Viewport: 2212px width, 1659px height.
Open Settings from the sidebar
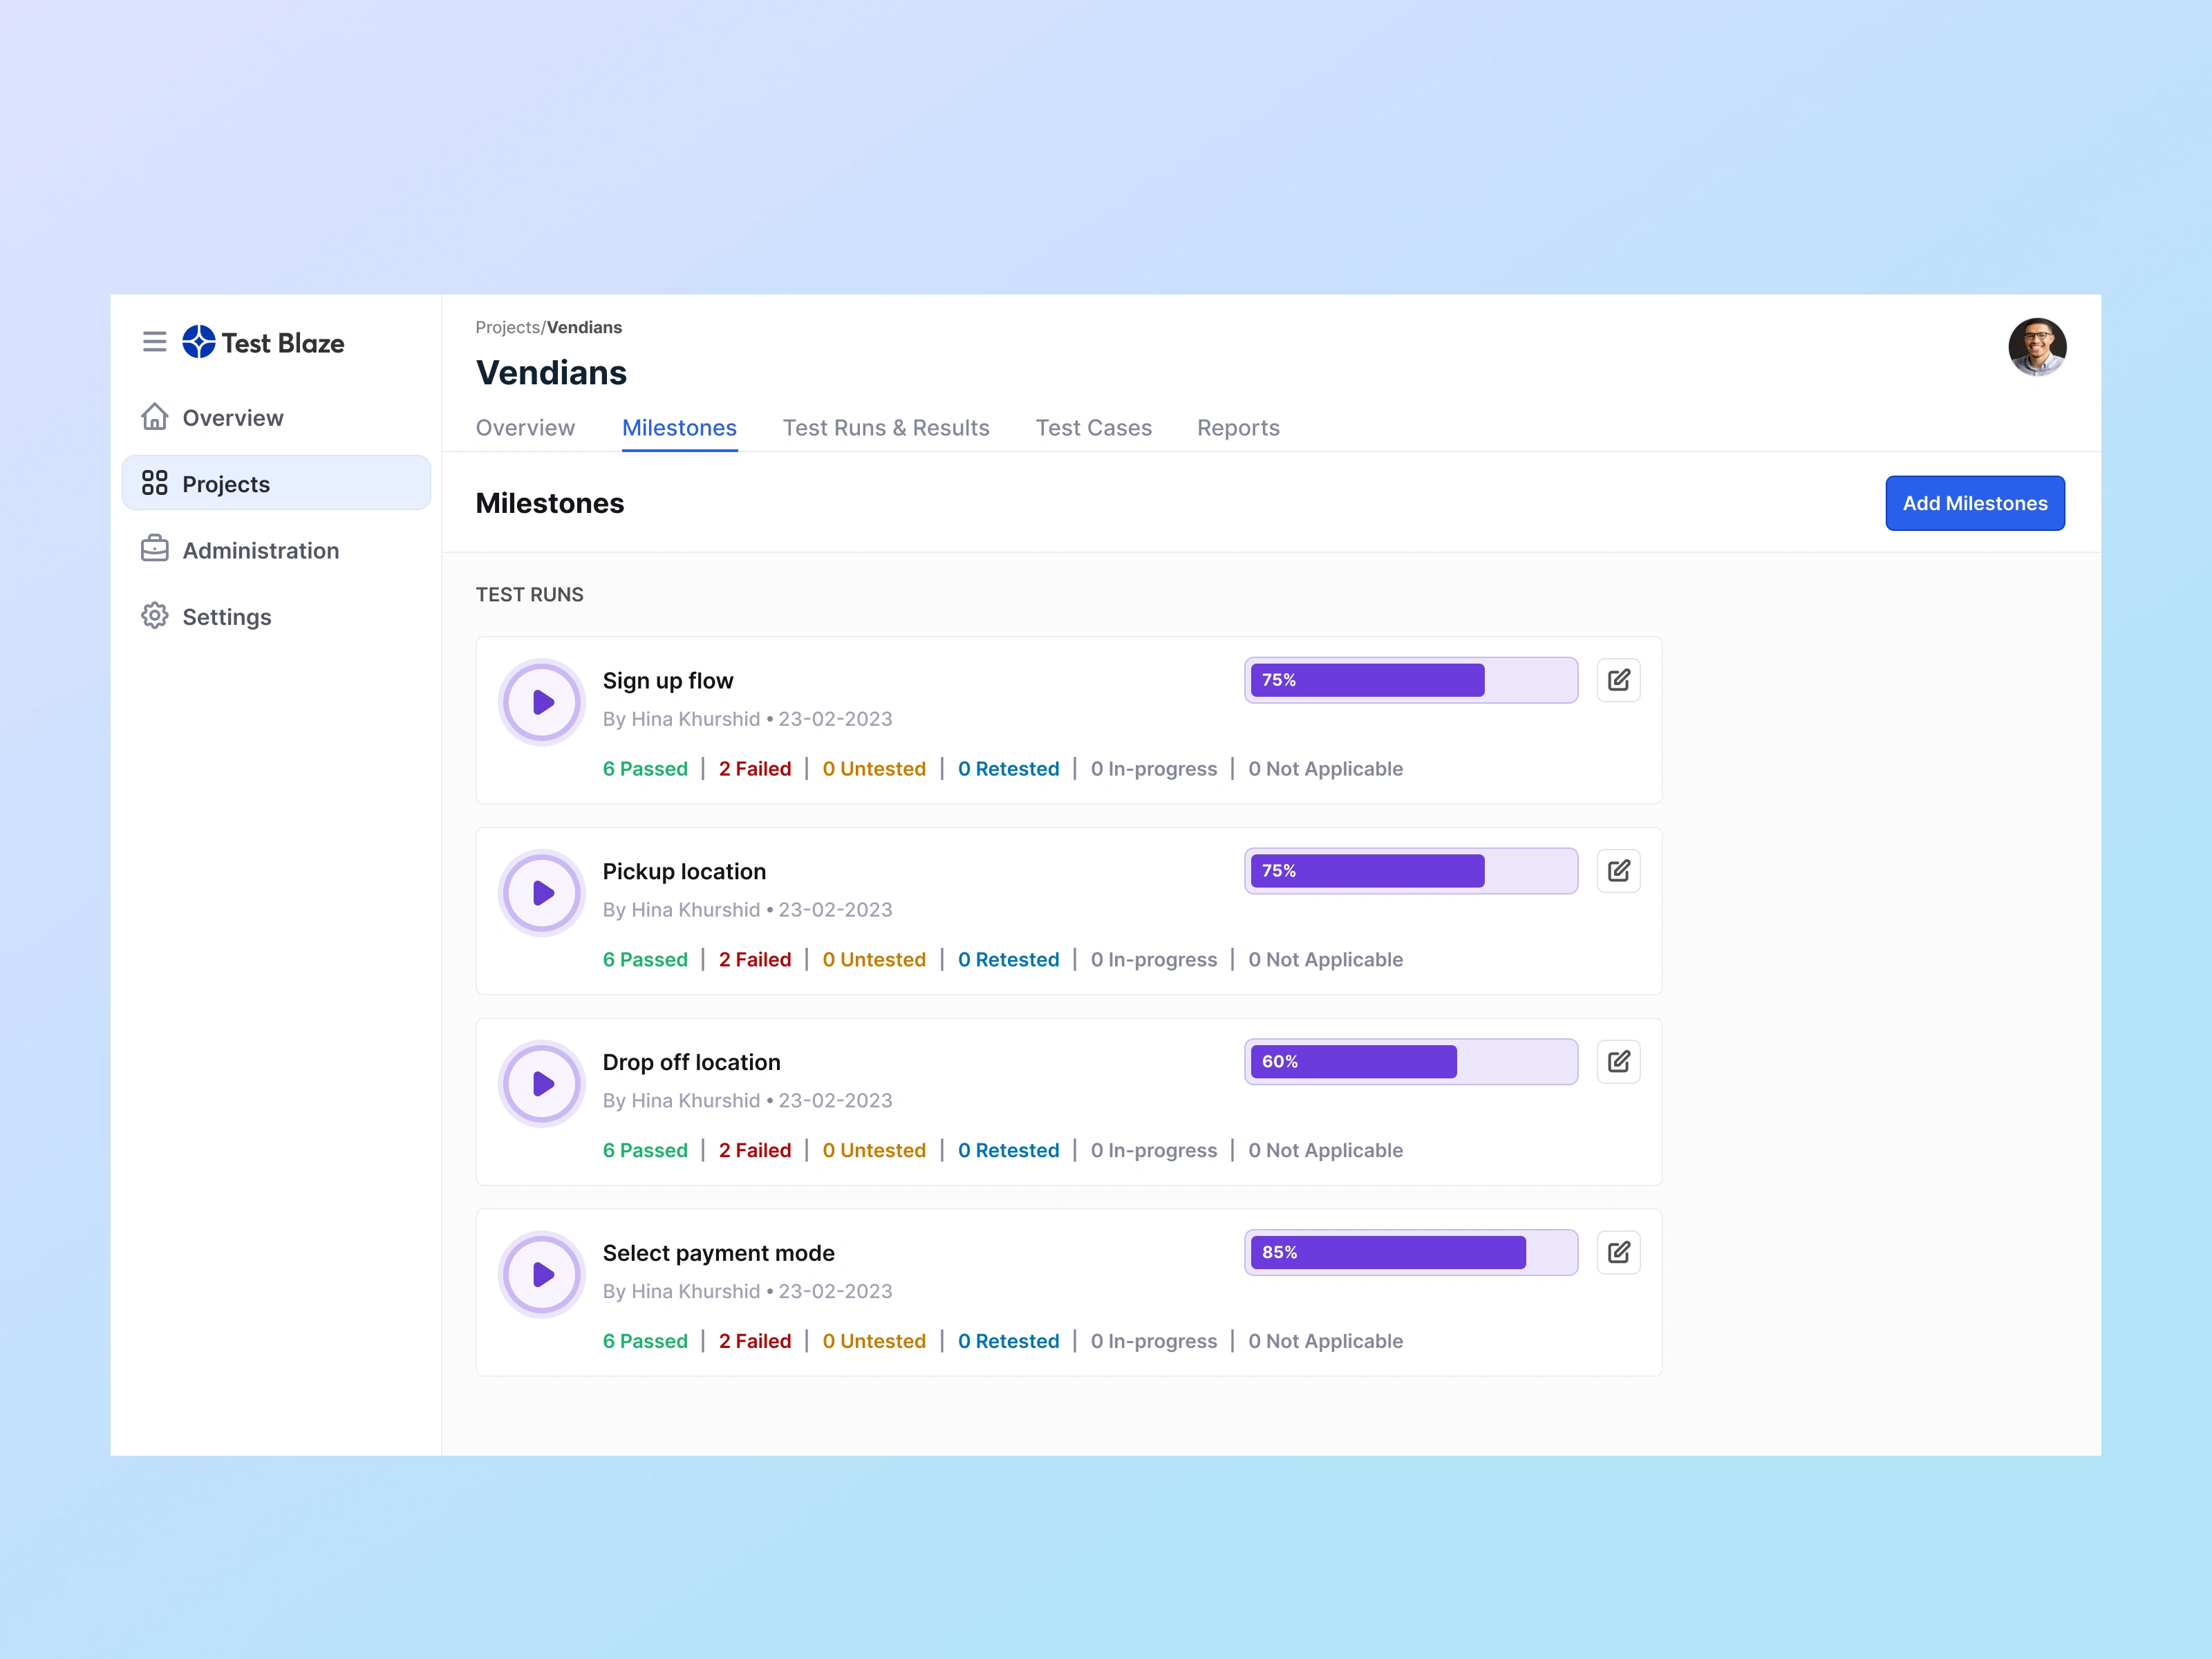point(226,617)
